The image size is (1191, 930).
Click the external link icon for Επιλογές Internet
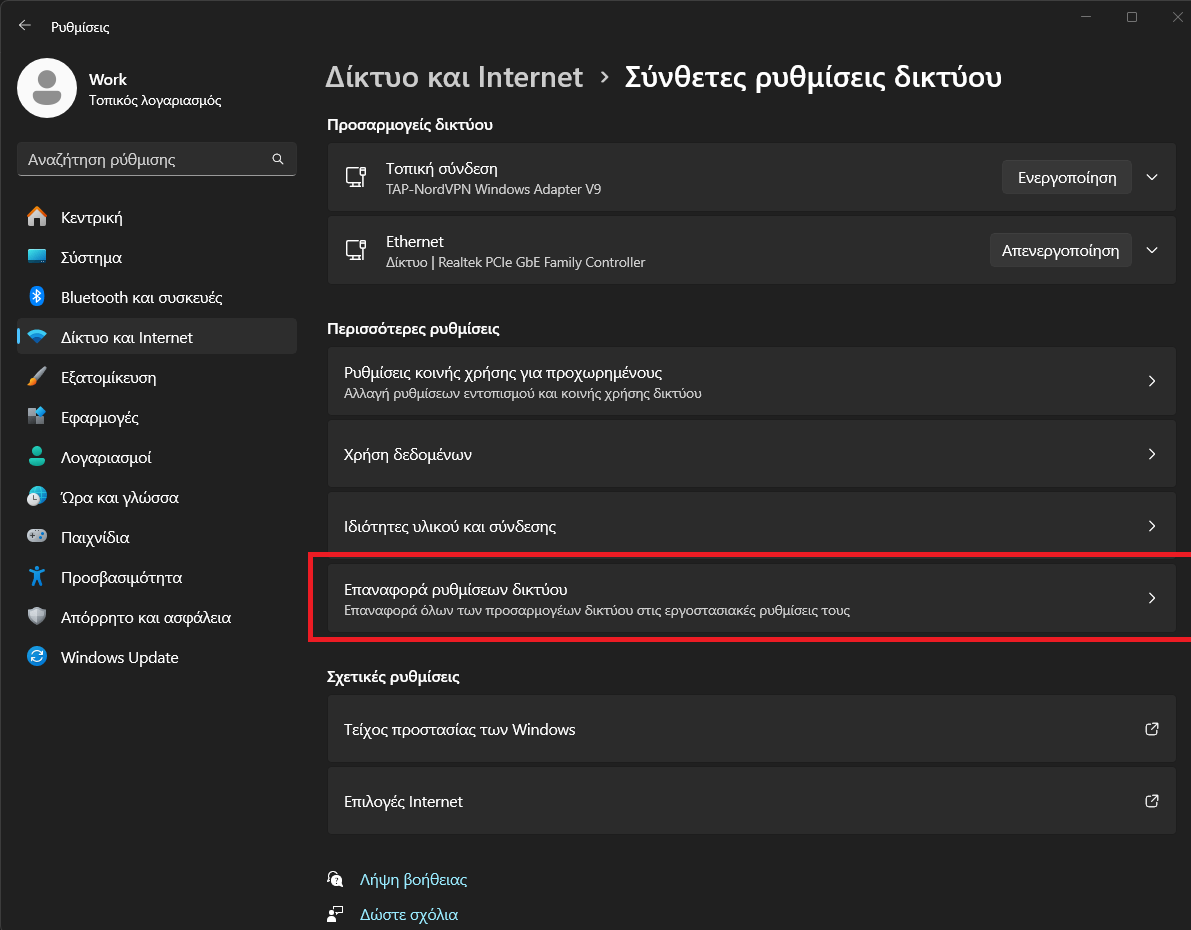point(1151,801)
